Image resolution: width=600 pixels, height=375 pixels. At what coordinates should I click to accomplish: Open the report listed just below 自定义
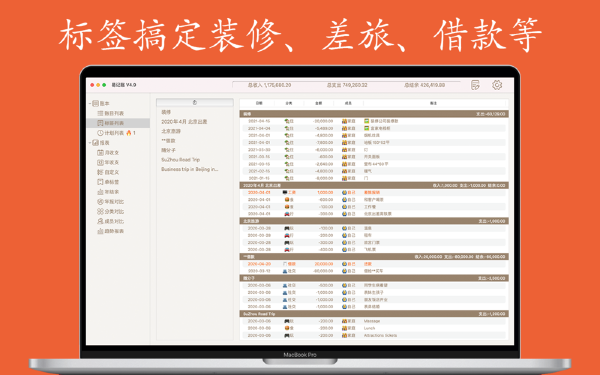108,182
